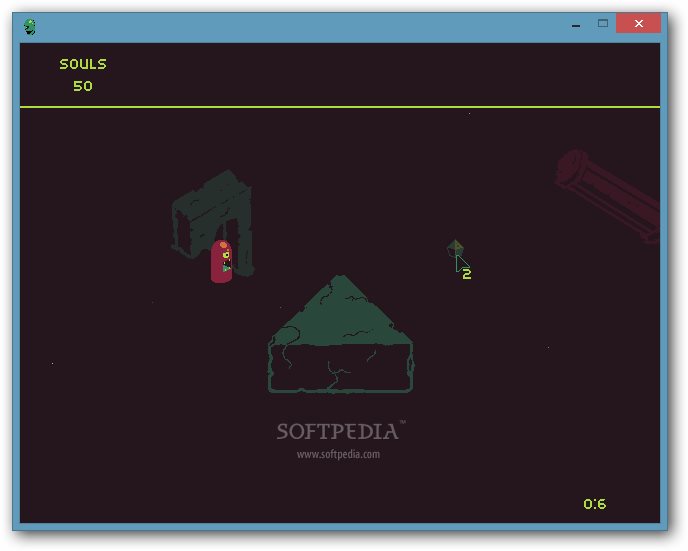Minimize the game window

[x=576, y=24]
